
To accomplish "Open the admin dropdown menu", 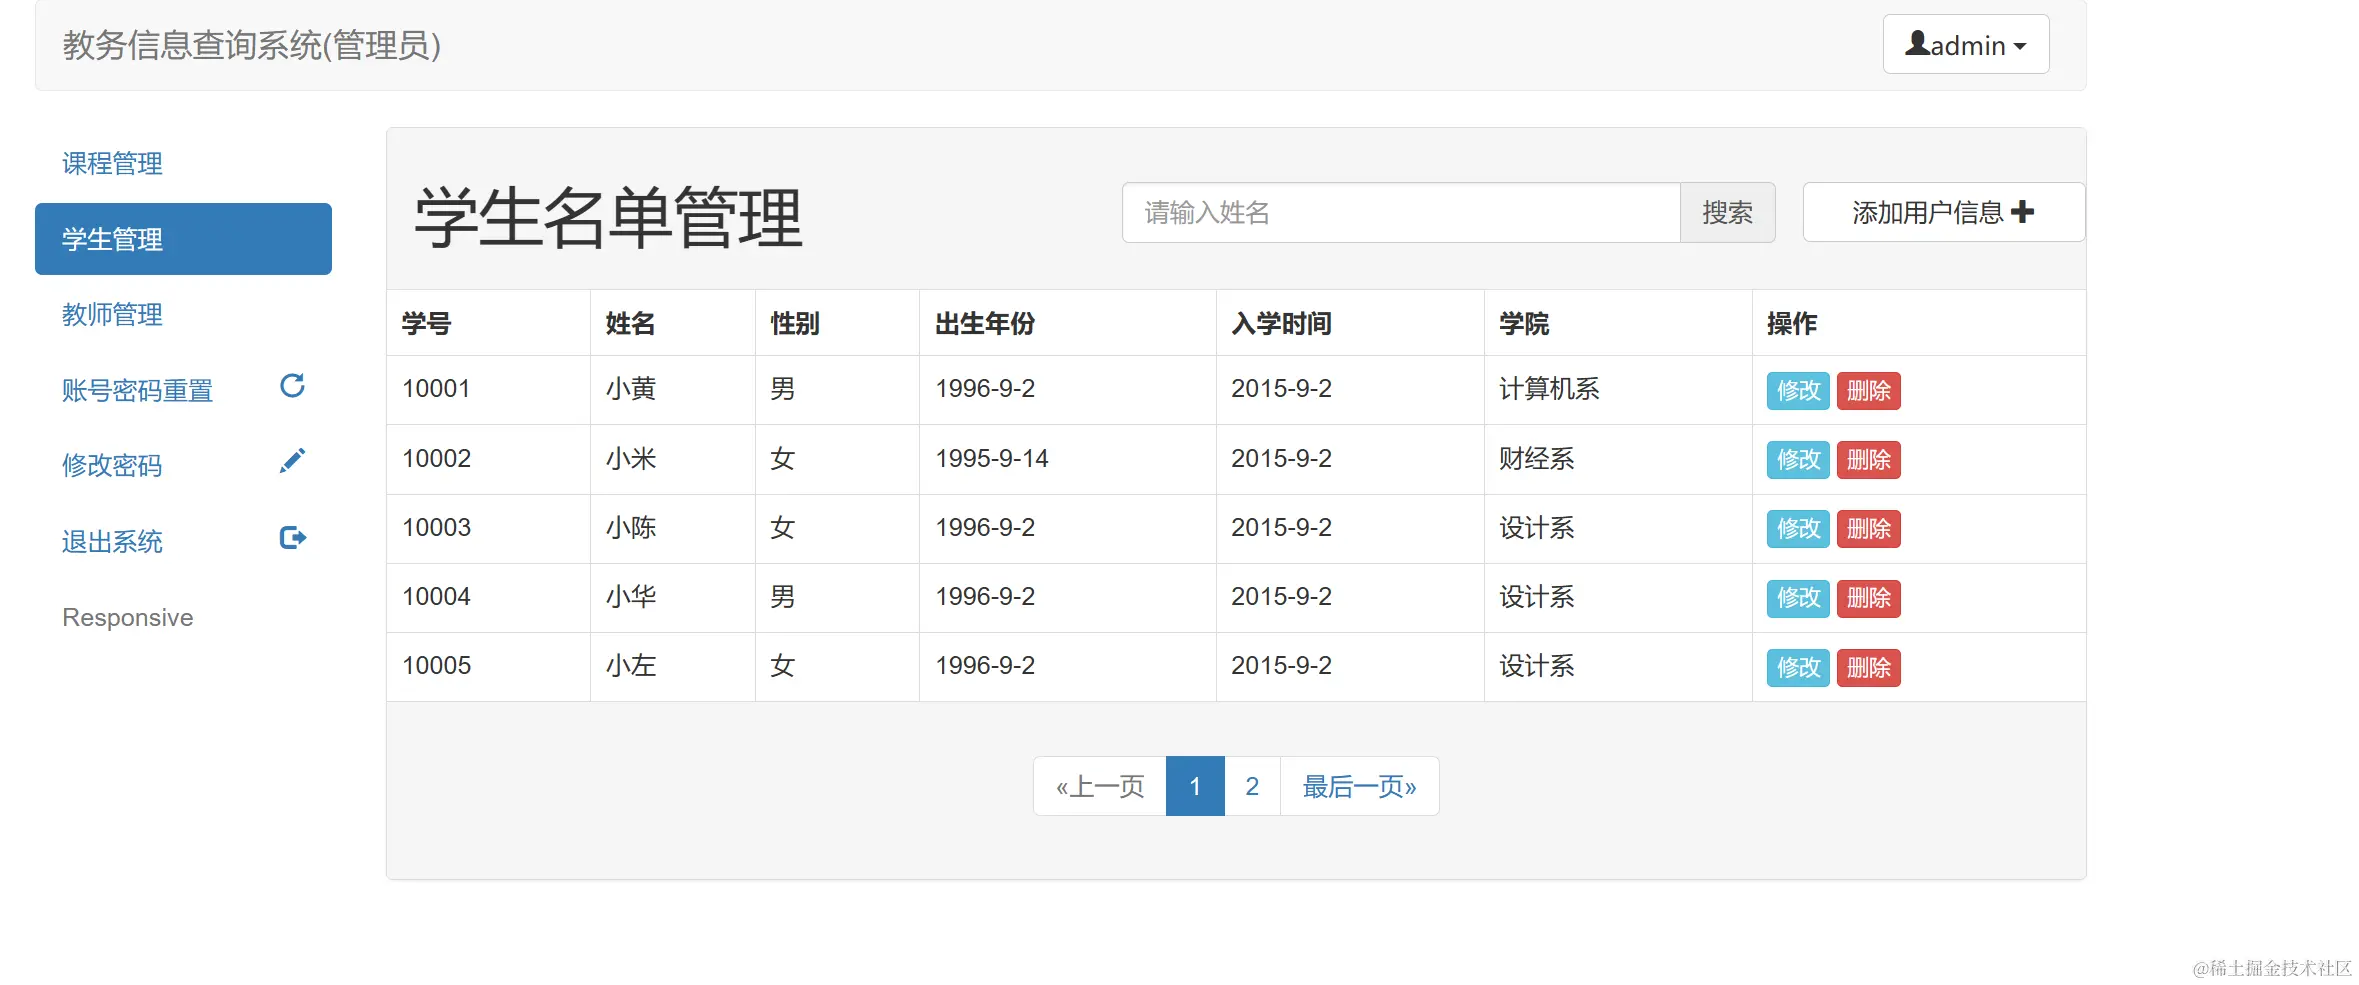I will click(1964, 43).
